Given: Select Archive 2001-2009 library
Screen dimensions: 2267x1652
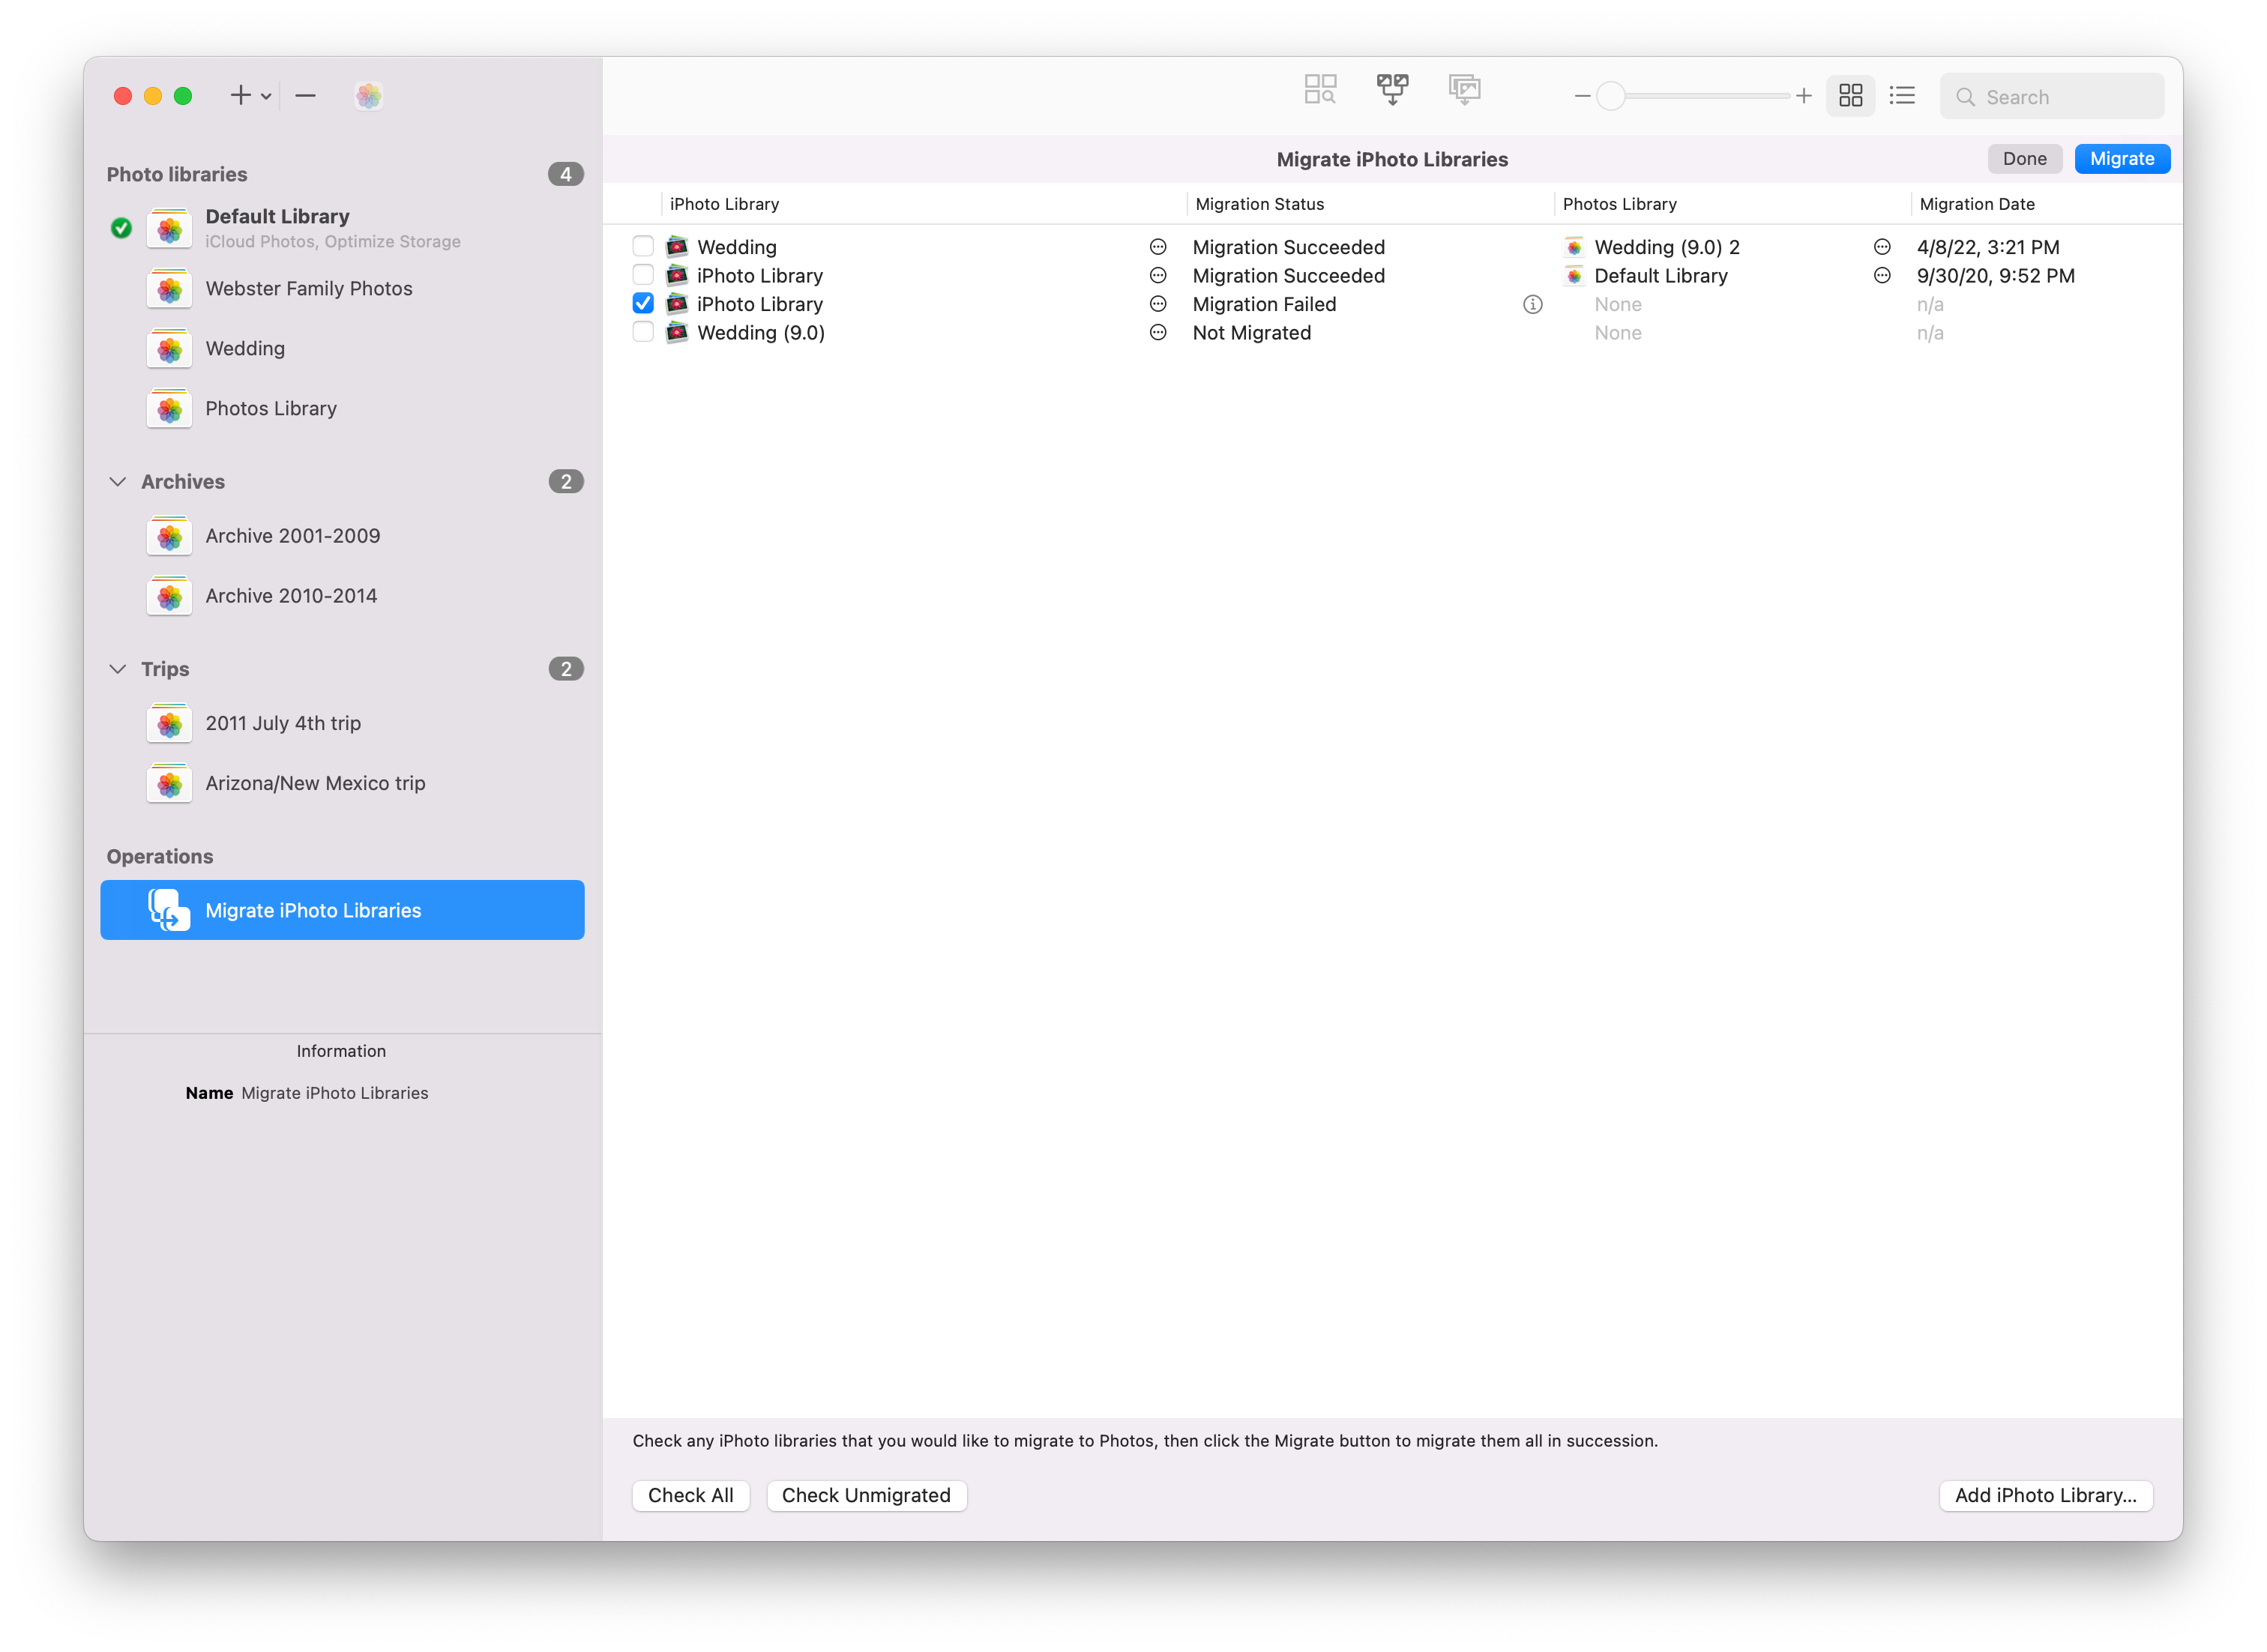Looking at the screenshot, I should [x=342, y=536].
